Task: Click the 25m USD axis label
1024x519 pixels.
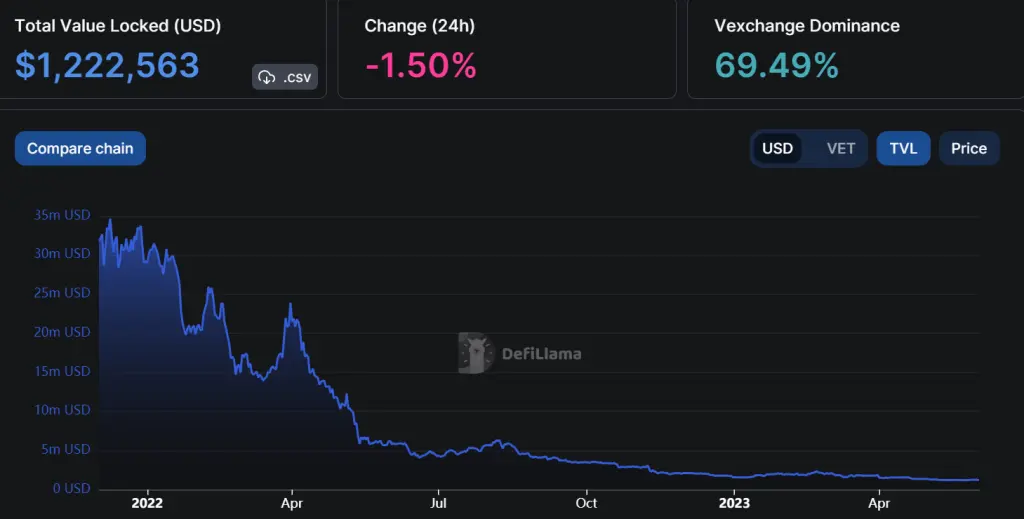Action: click(x=62, y=292)
